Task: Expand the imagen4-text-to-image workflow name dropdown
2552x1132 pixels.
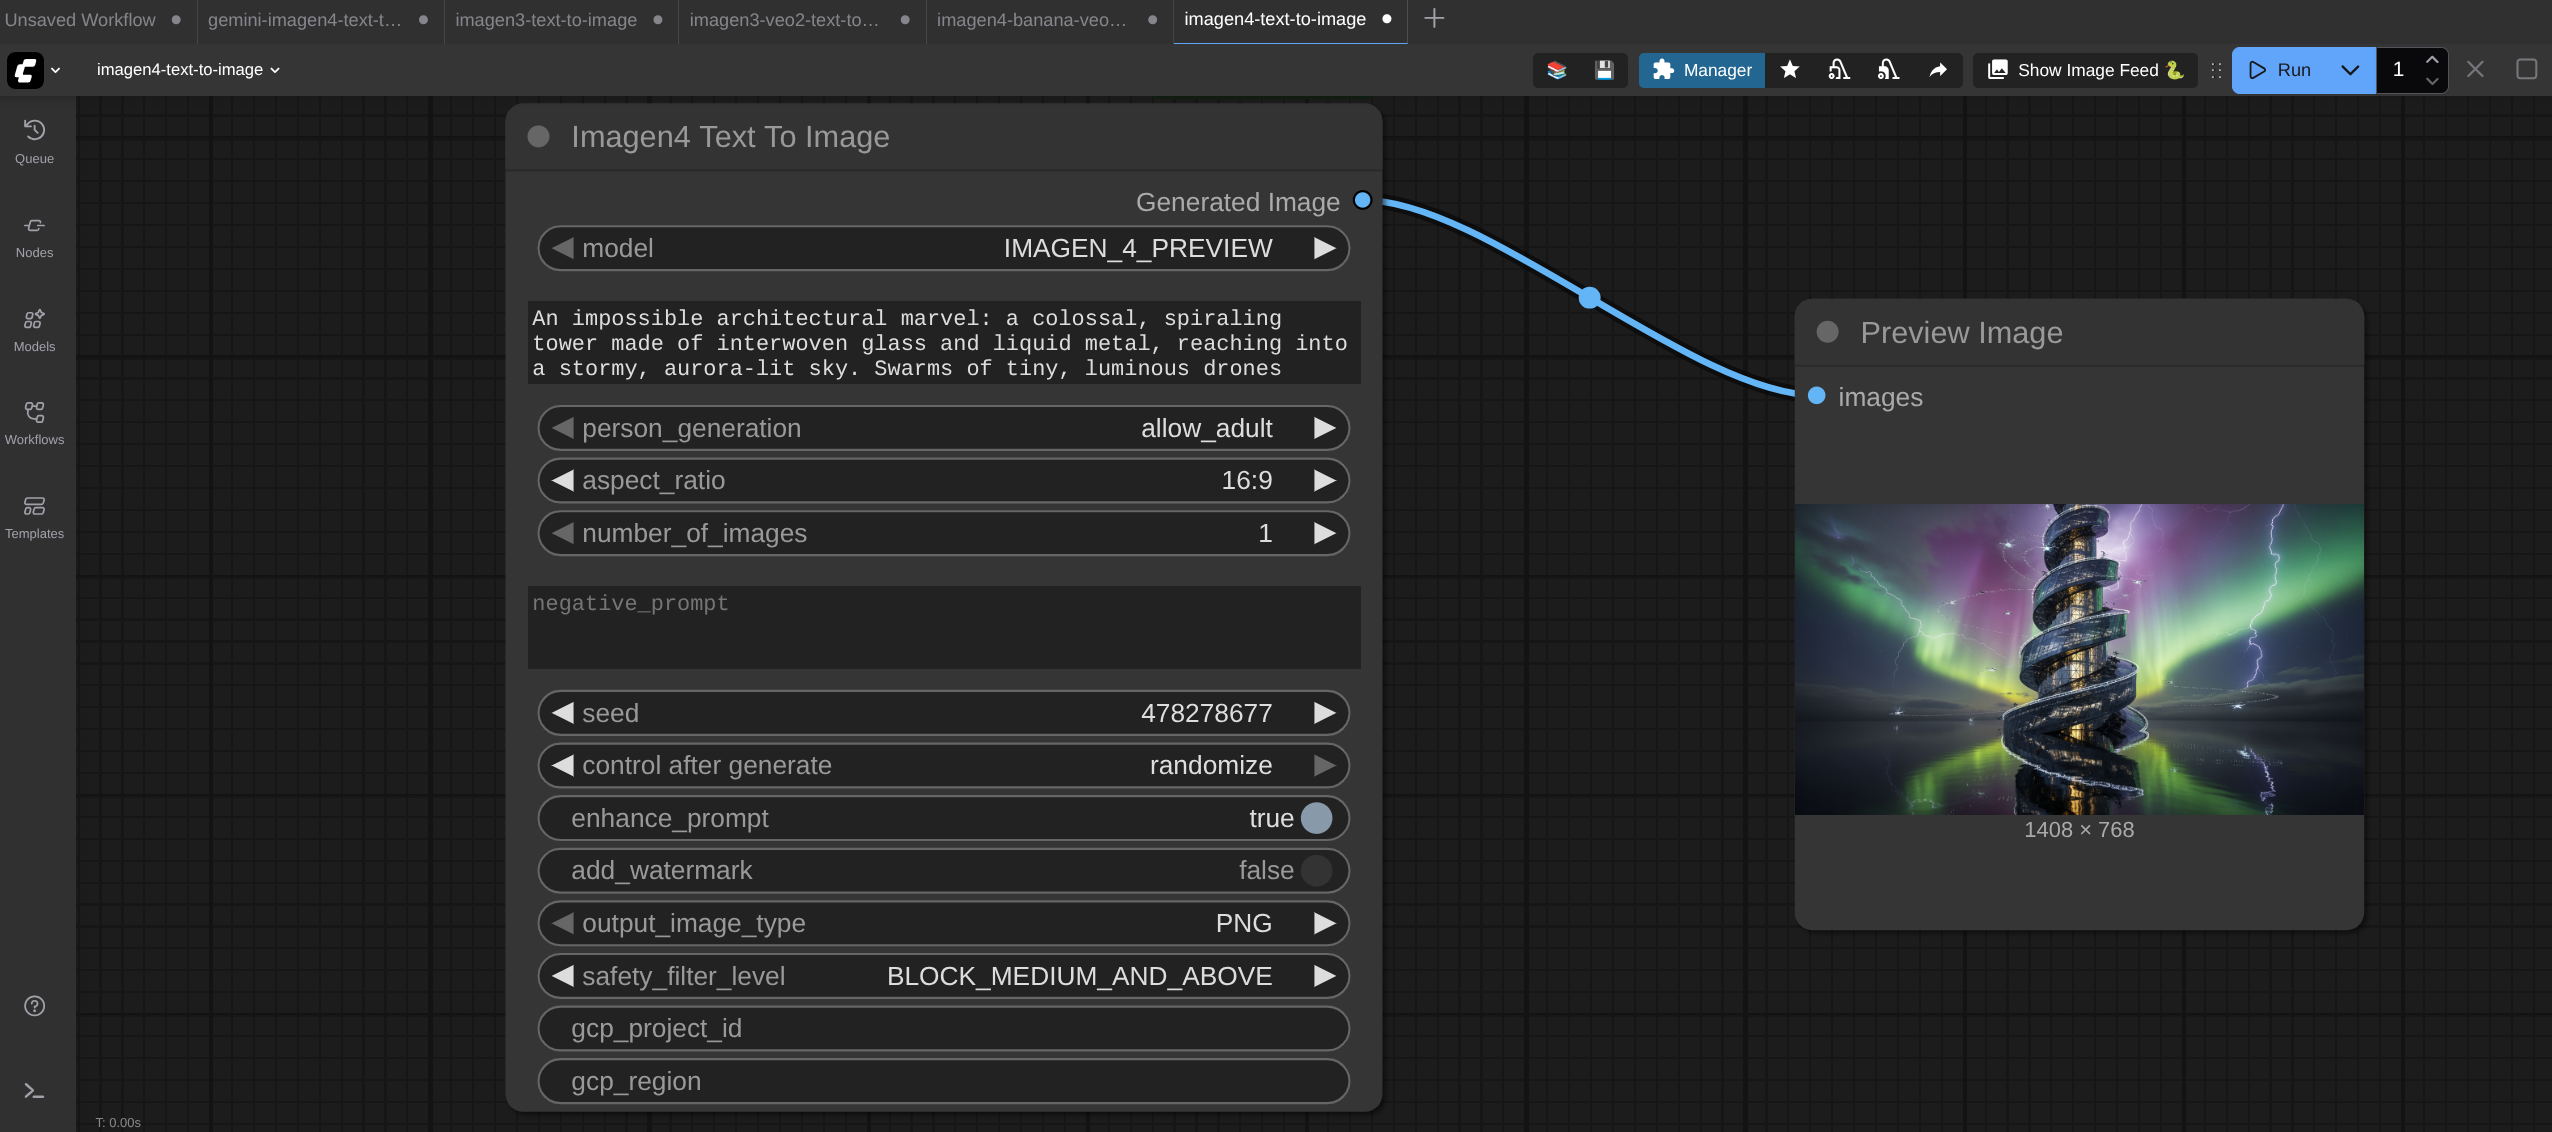Action: 187,70
